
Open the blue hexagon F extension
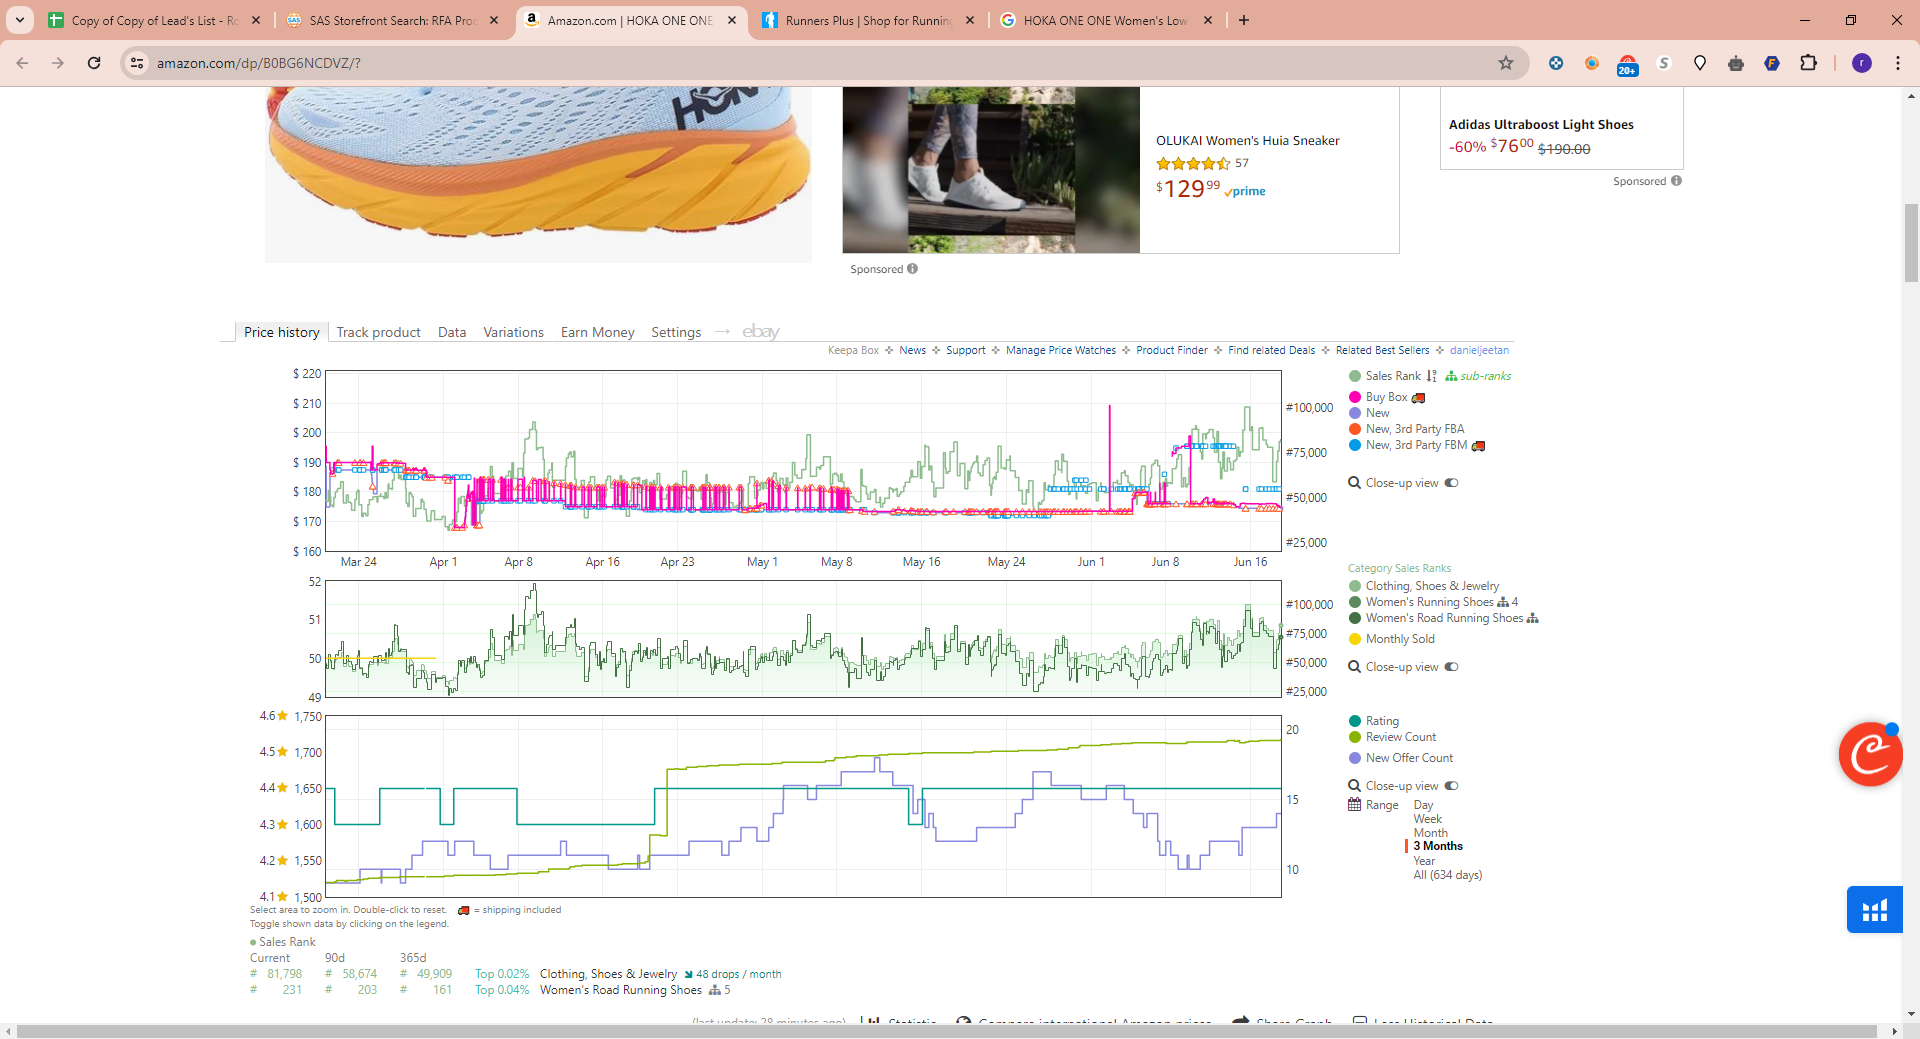click(1772, 63)
